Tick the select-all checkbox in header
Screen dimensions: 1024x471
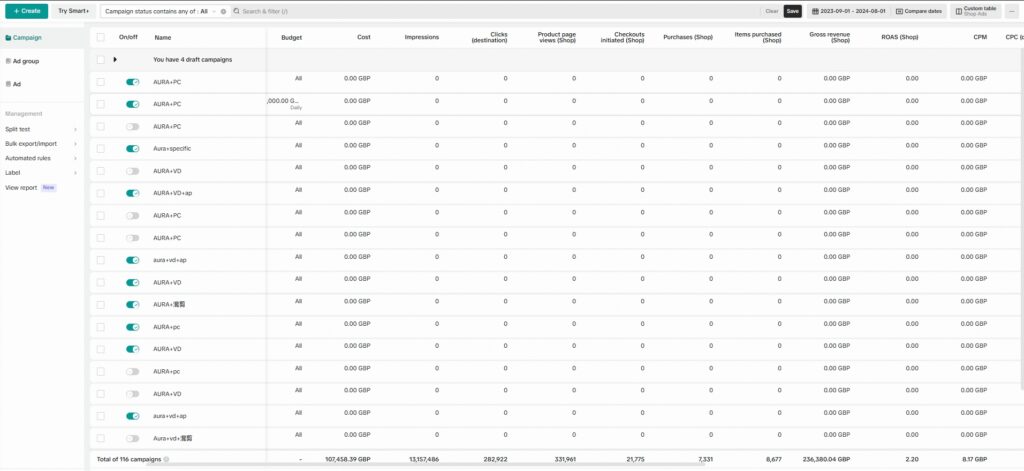(x=100, y=37)
